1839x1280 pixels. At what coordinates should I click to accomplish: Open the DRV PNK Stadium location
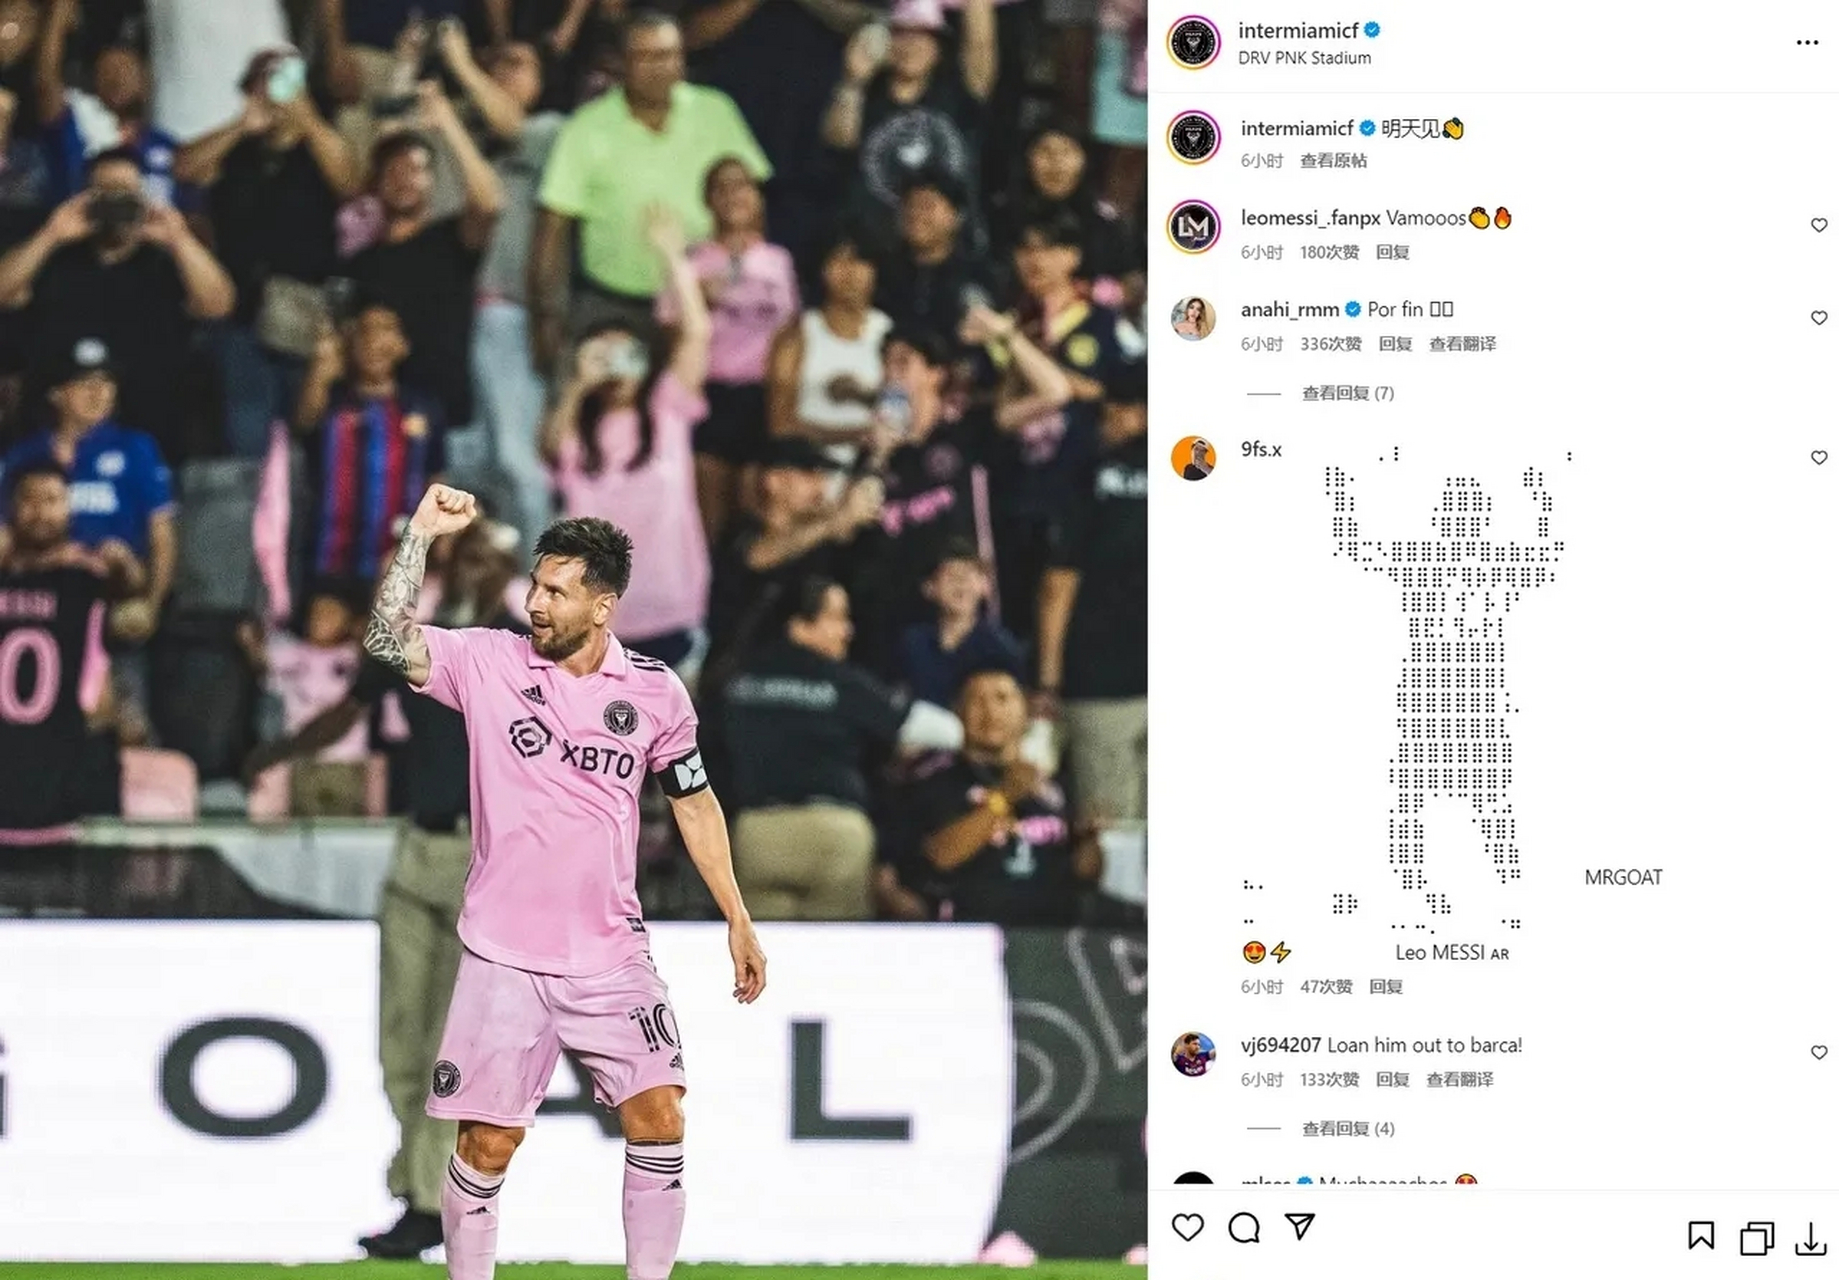[x=1304, y=58]
